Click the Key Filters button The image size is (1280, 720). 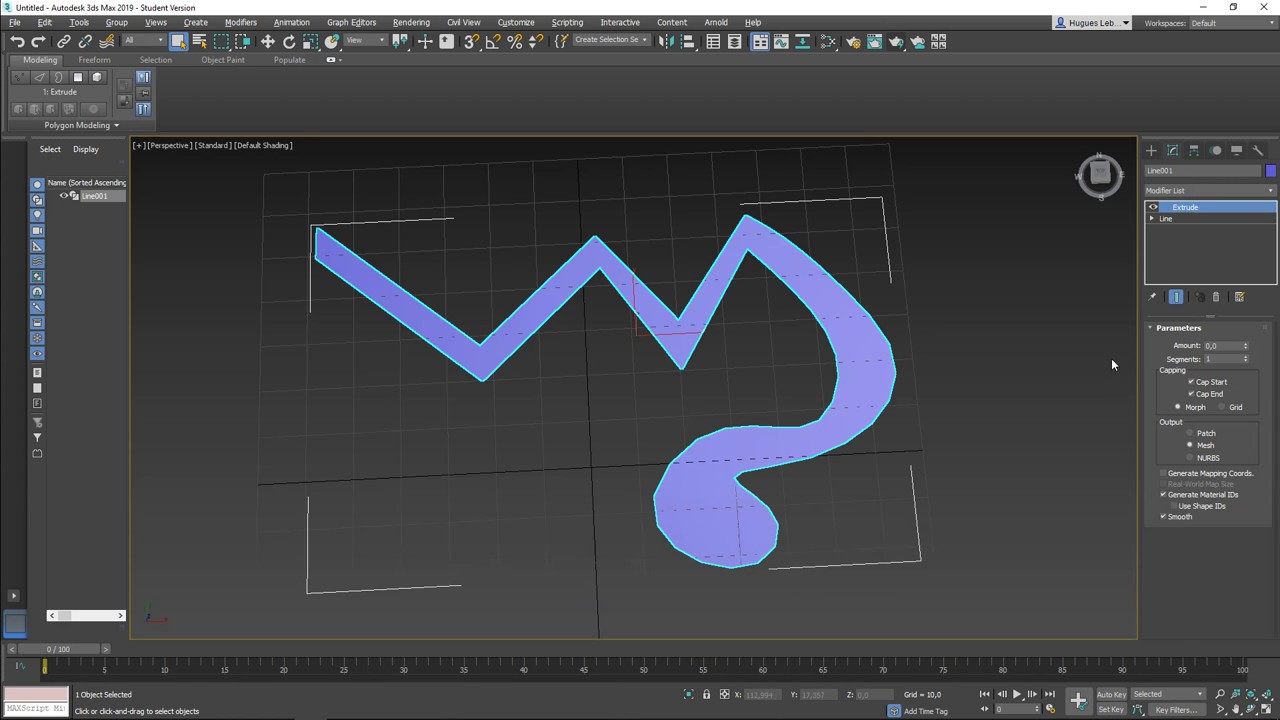click(x=1176, y=710)
